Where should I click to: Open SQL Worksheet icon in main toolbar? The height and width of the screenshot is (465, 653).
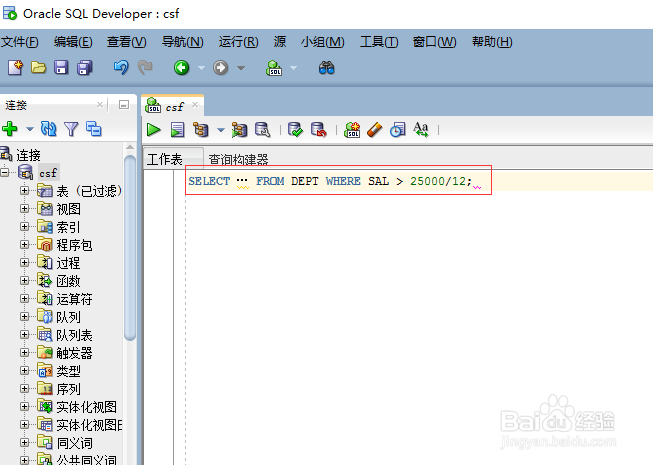274,67
